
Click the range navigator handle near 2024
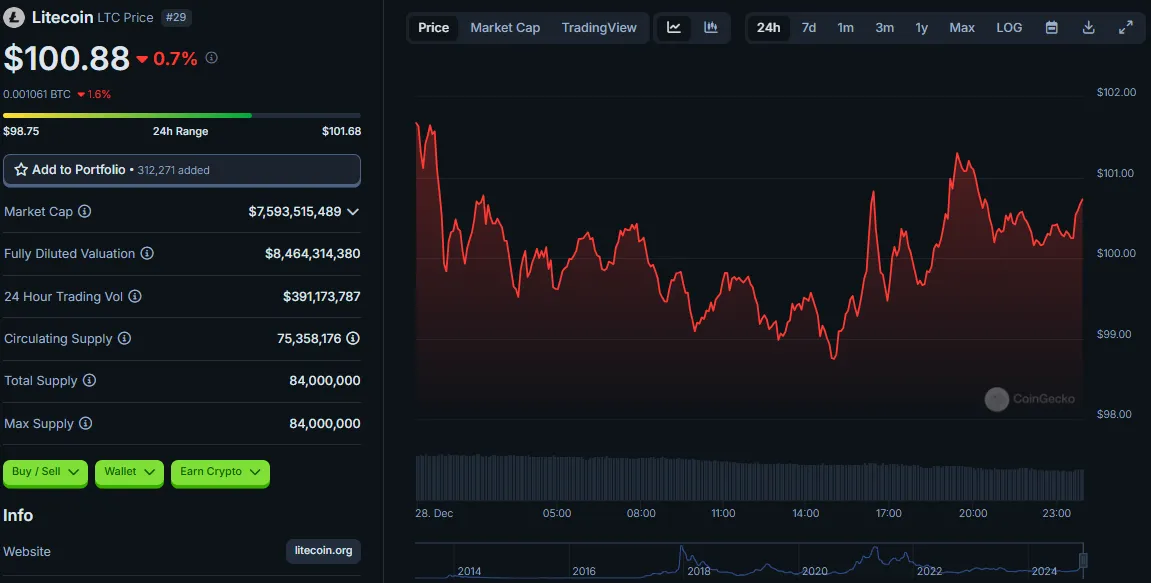coord(1082,561)
